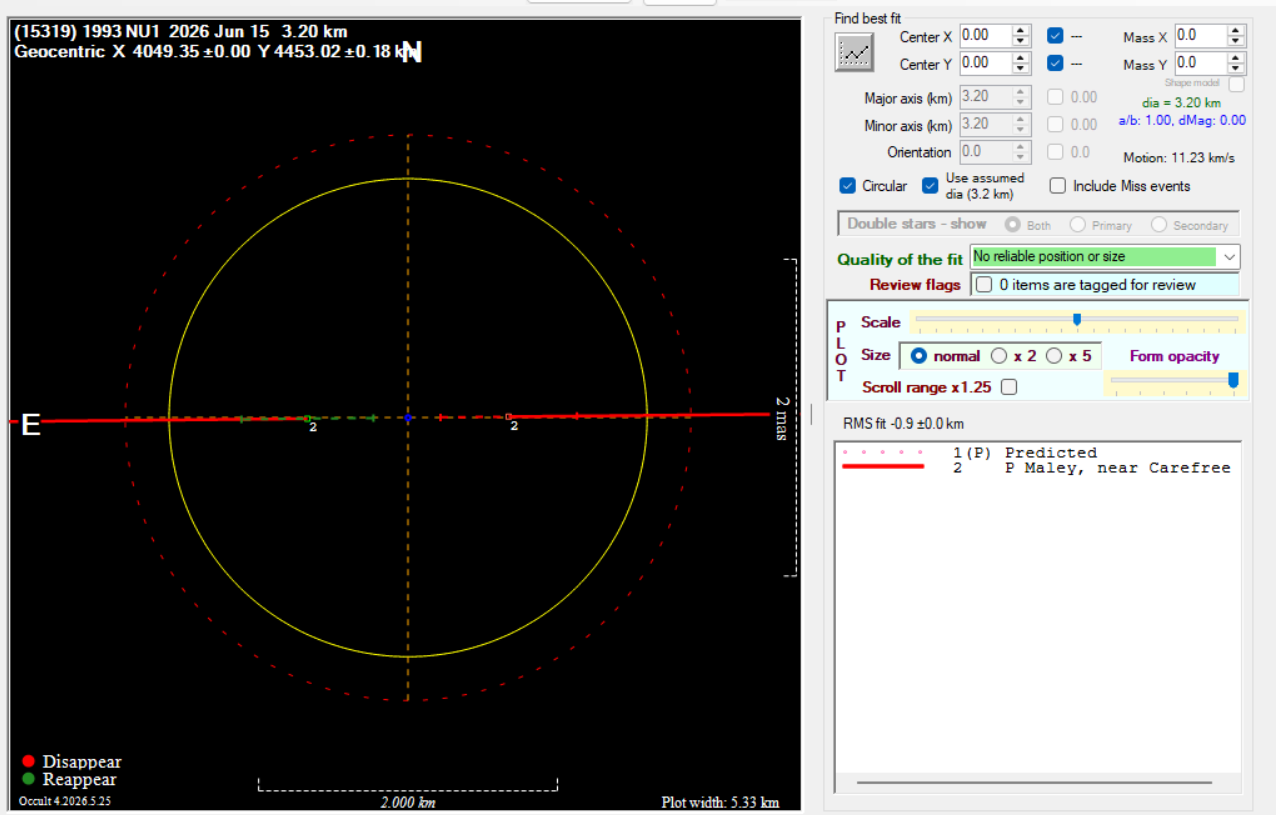Click the checkbox right of Minor axis
The height and width of the screenshot is (815, 1276).
(x=1055, y=125)
